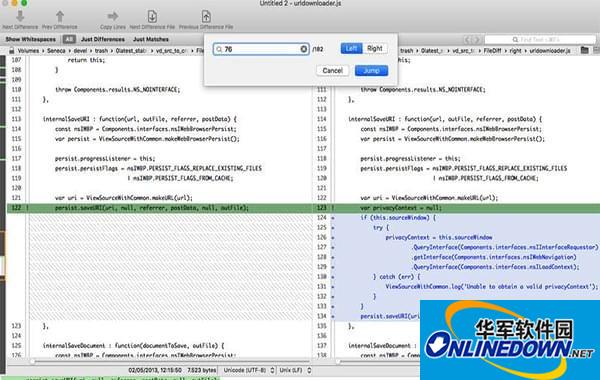The height and width of the screenshot is (380, 600).
Task: Toggle Show Whitespaces
Action: click(x=31, y=39)
